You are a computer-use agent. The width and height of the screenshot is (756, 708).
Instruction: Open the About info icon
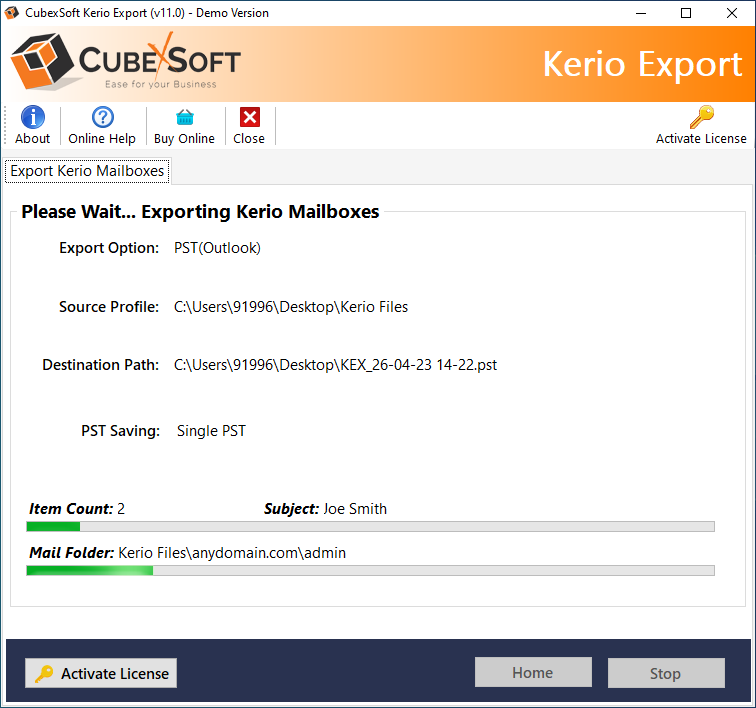(x=33, y=117)
